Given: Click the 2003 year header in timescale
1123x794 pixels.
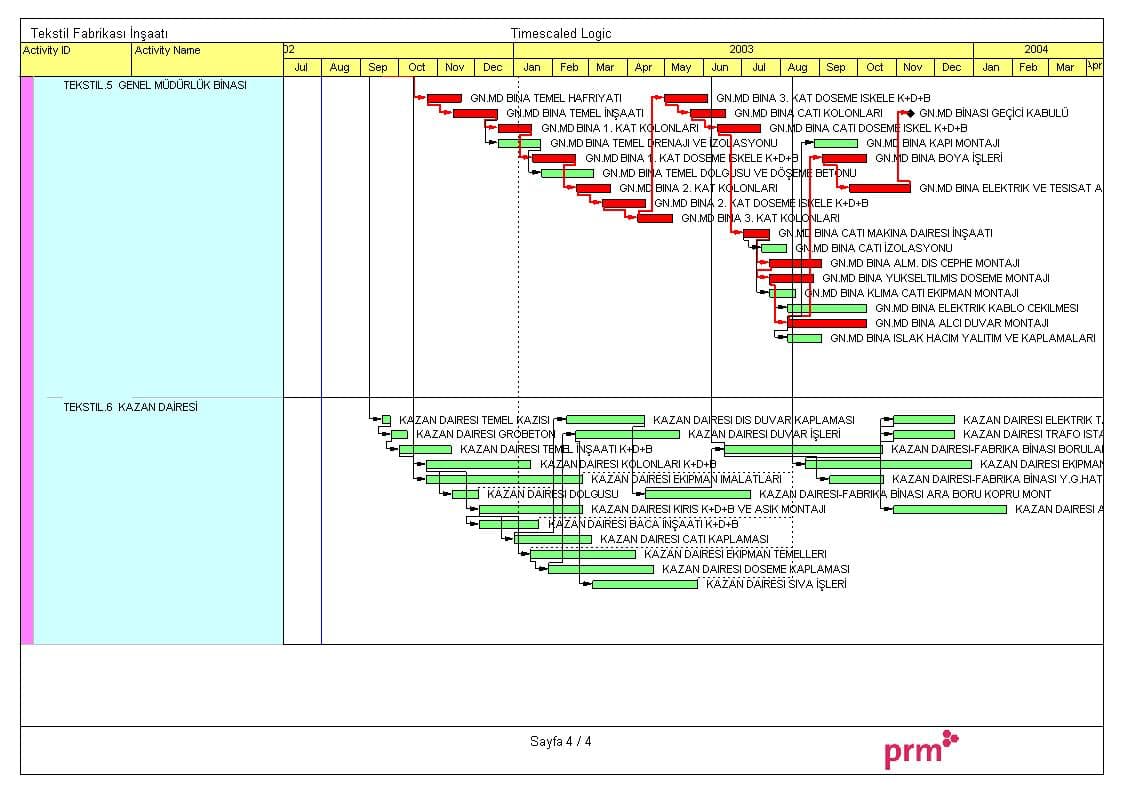Looking at the screenshot, I should click(741, 49).
